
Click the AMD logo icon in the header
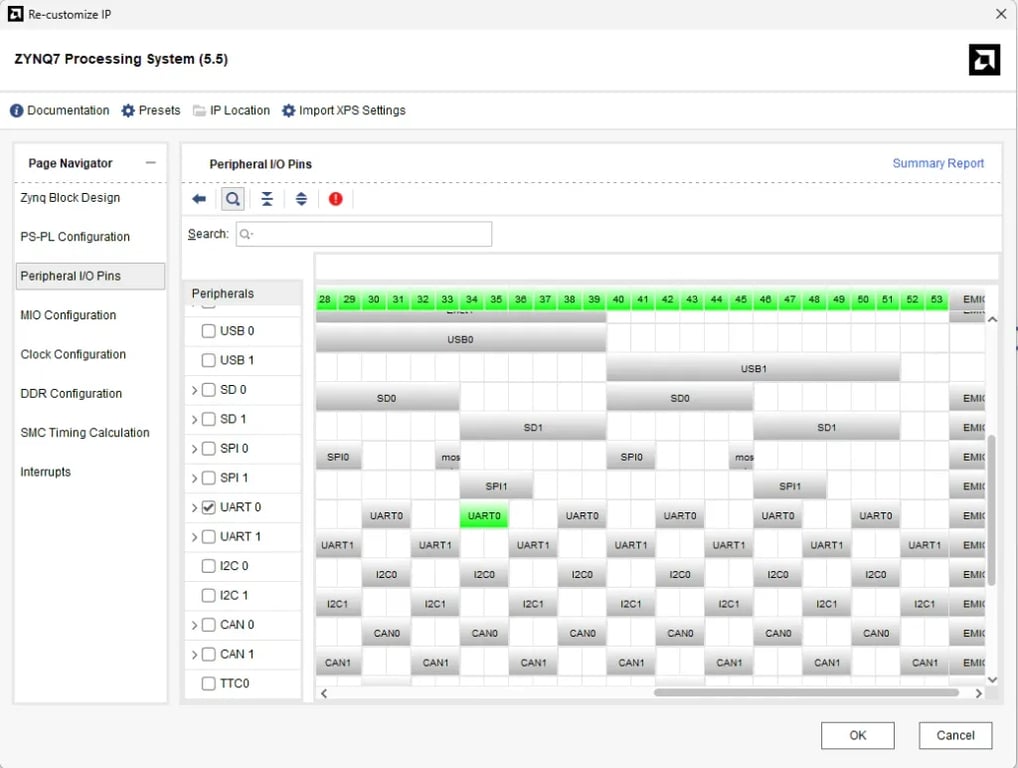click(984, 60)
